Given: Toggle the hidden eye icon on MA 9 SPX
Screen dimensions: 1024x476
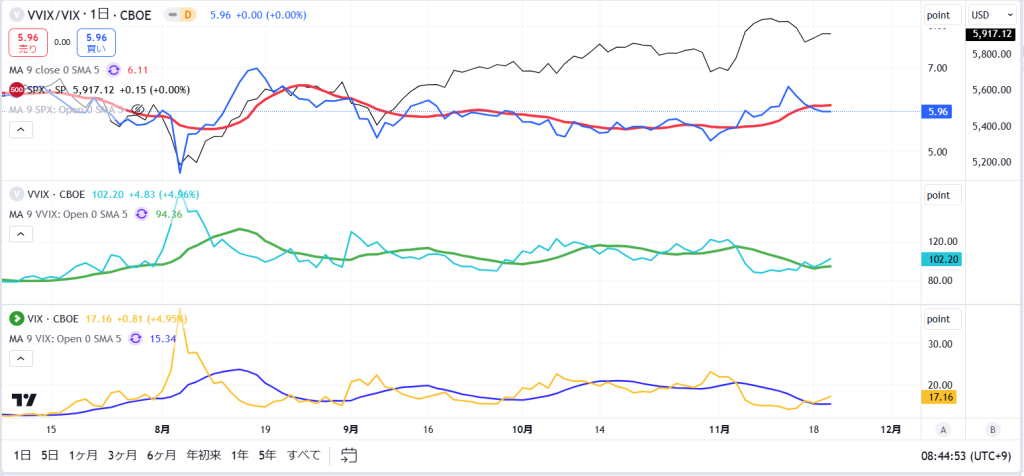Looking at the screenshot, I should pos(138,109).
